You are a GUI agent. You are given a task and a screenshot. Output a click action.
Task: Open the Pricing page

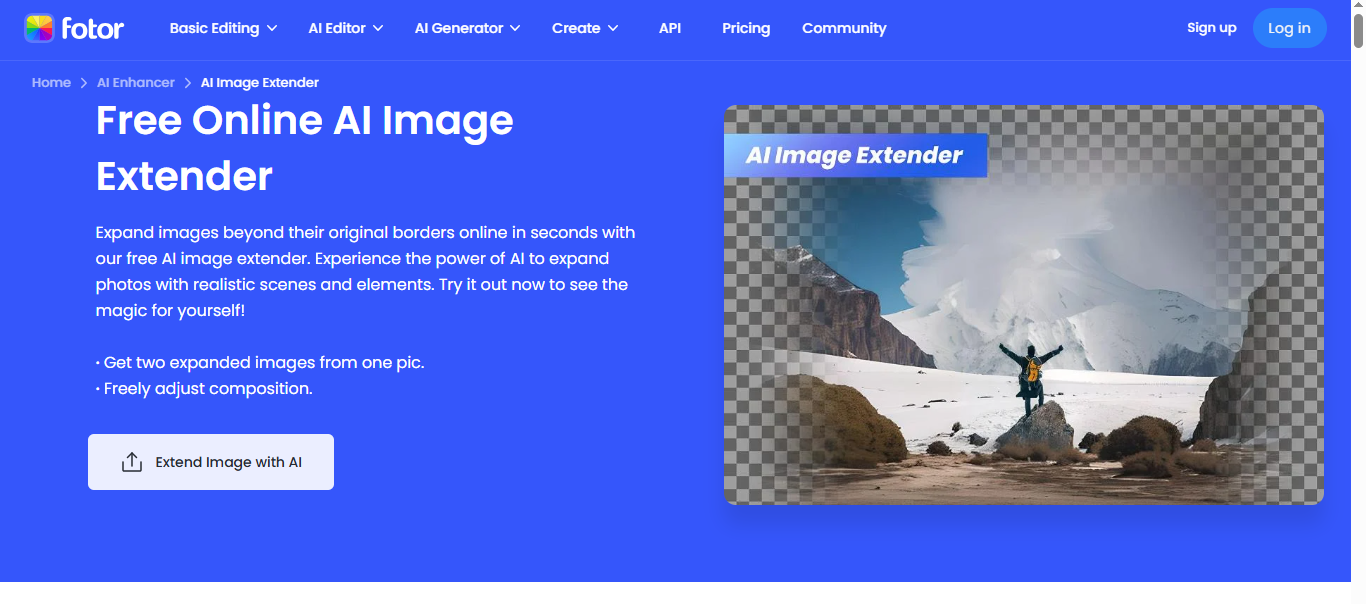[x=746, y=28]
